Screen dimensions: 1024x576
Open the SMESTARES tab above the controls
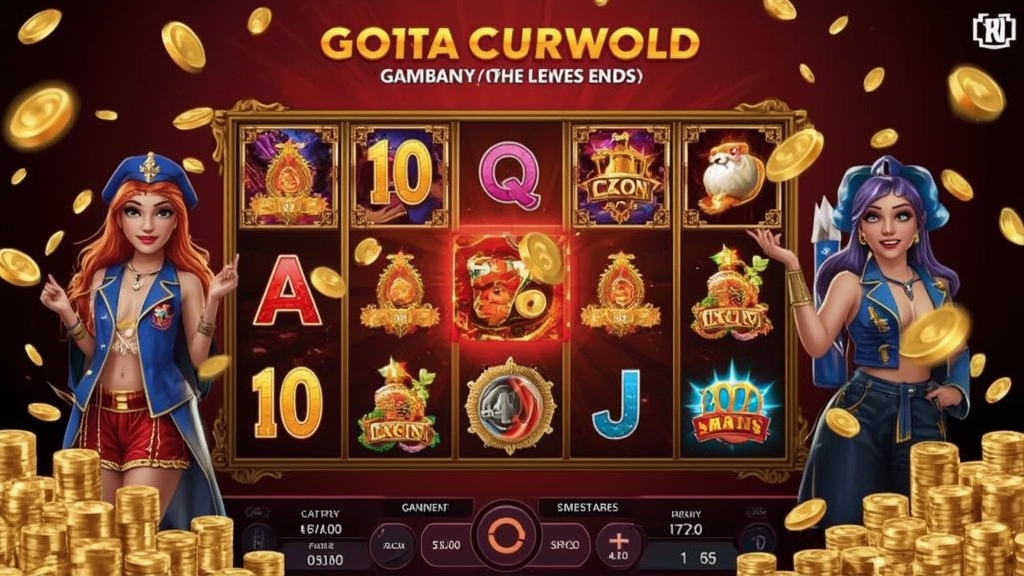[587, 507]
